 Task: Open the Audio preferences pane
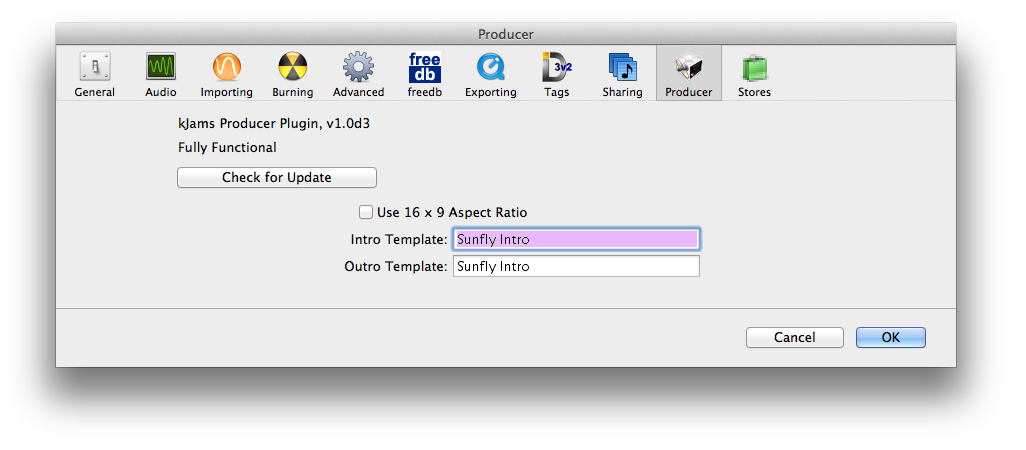pyautogui.click(x=160, y=75)
